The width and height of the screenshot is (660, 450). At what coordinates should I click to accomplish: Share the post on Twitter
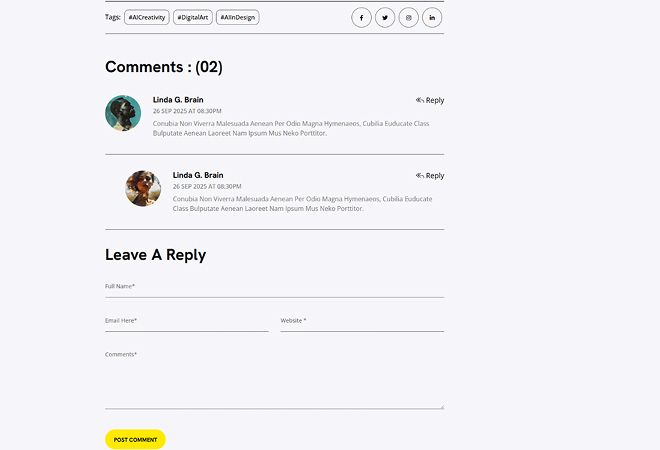tap(385, 18)
